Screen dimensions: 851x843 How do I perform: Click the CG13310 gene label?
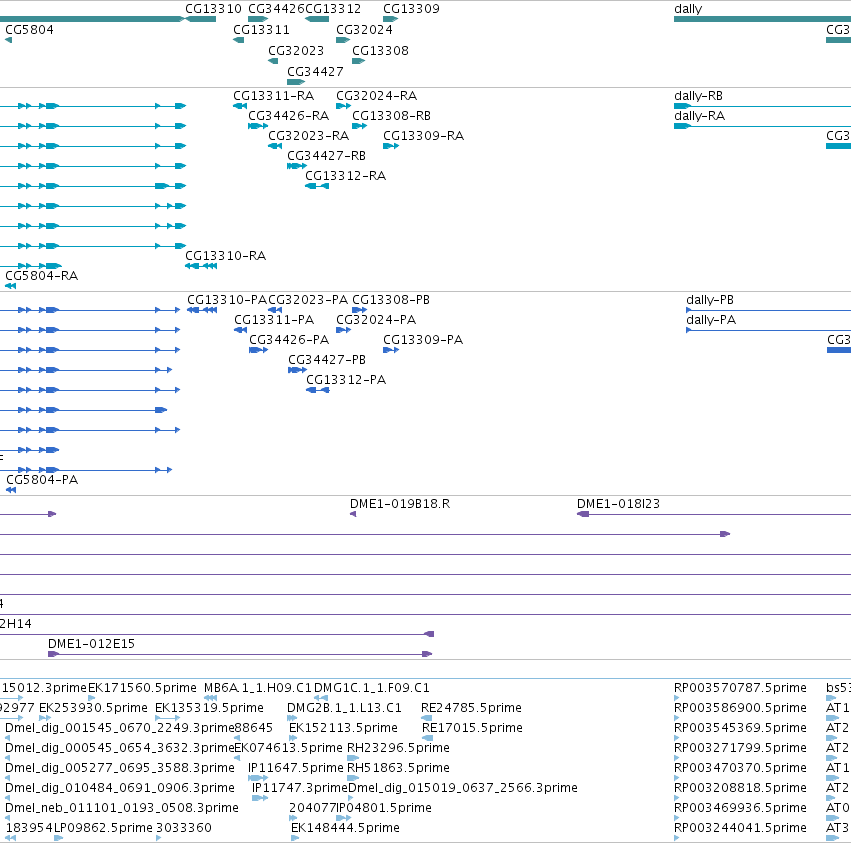[213, 9]
